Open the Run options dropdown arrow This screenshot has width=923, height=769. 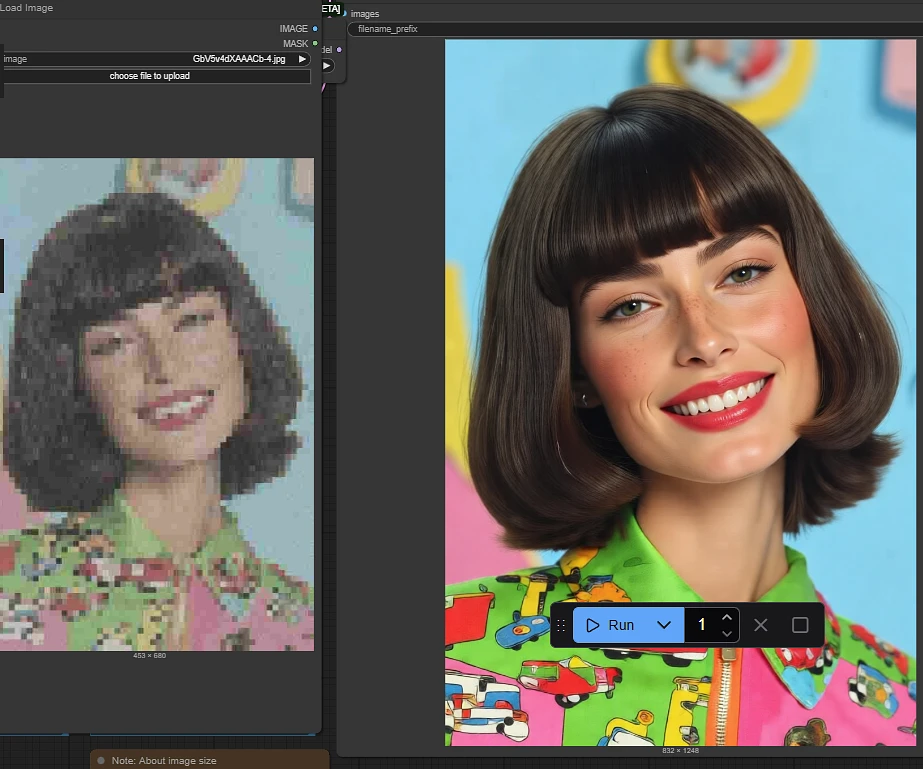pos(665,625)
